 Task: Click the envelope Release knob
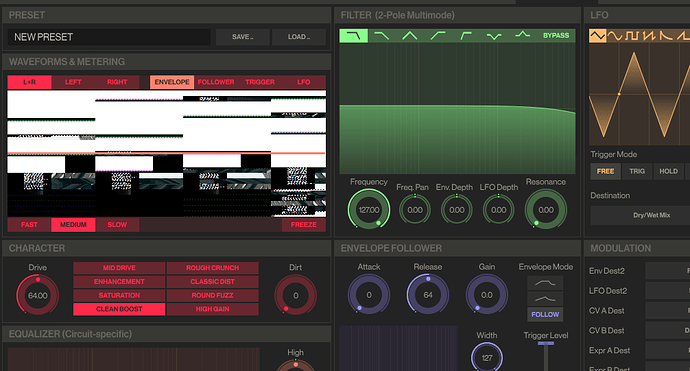[428, 295]
